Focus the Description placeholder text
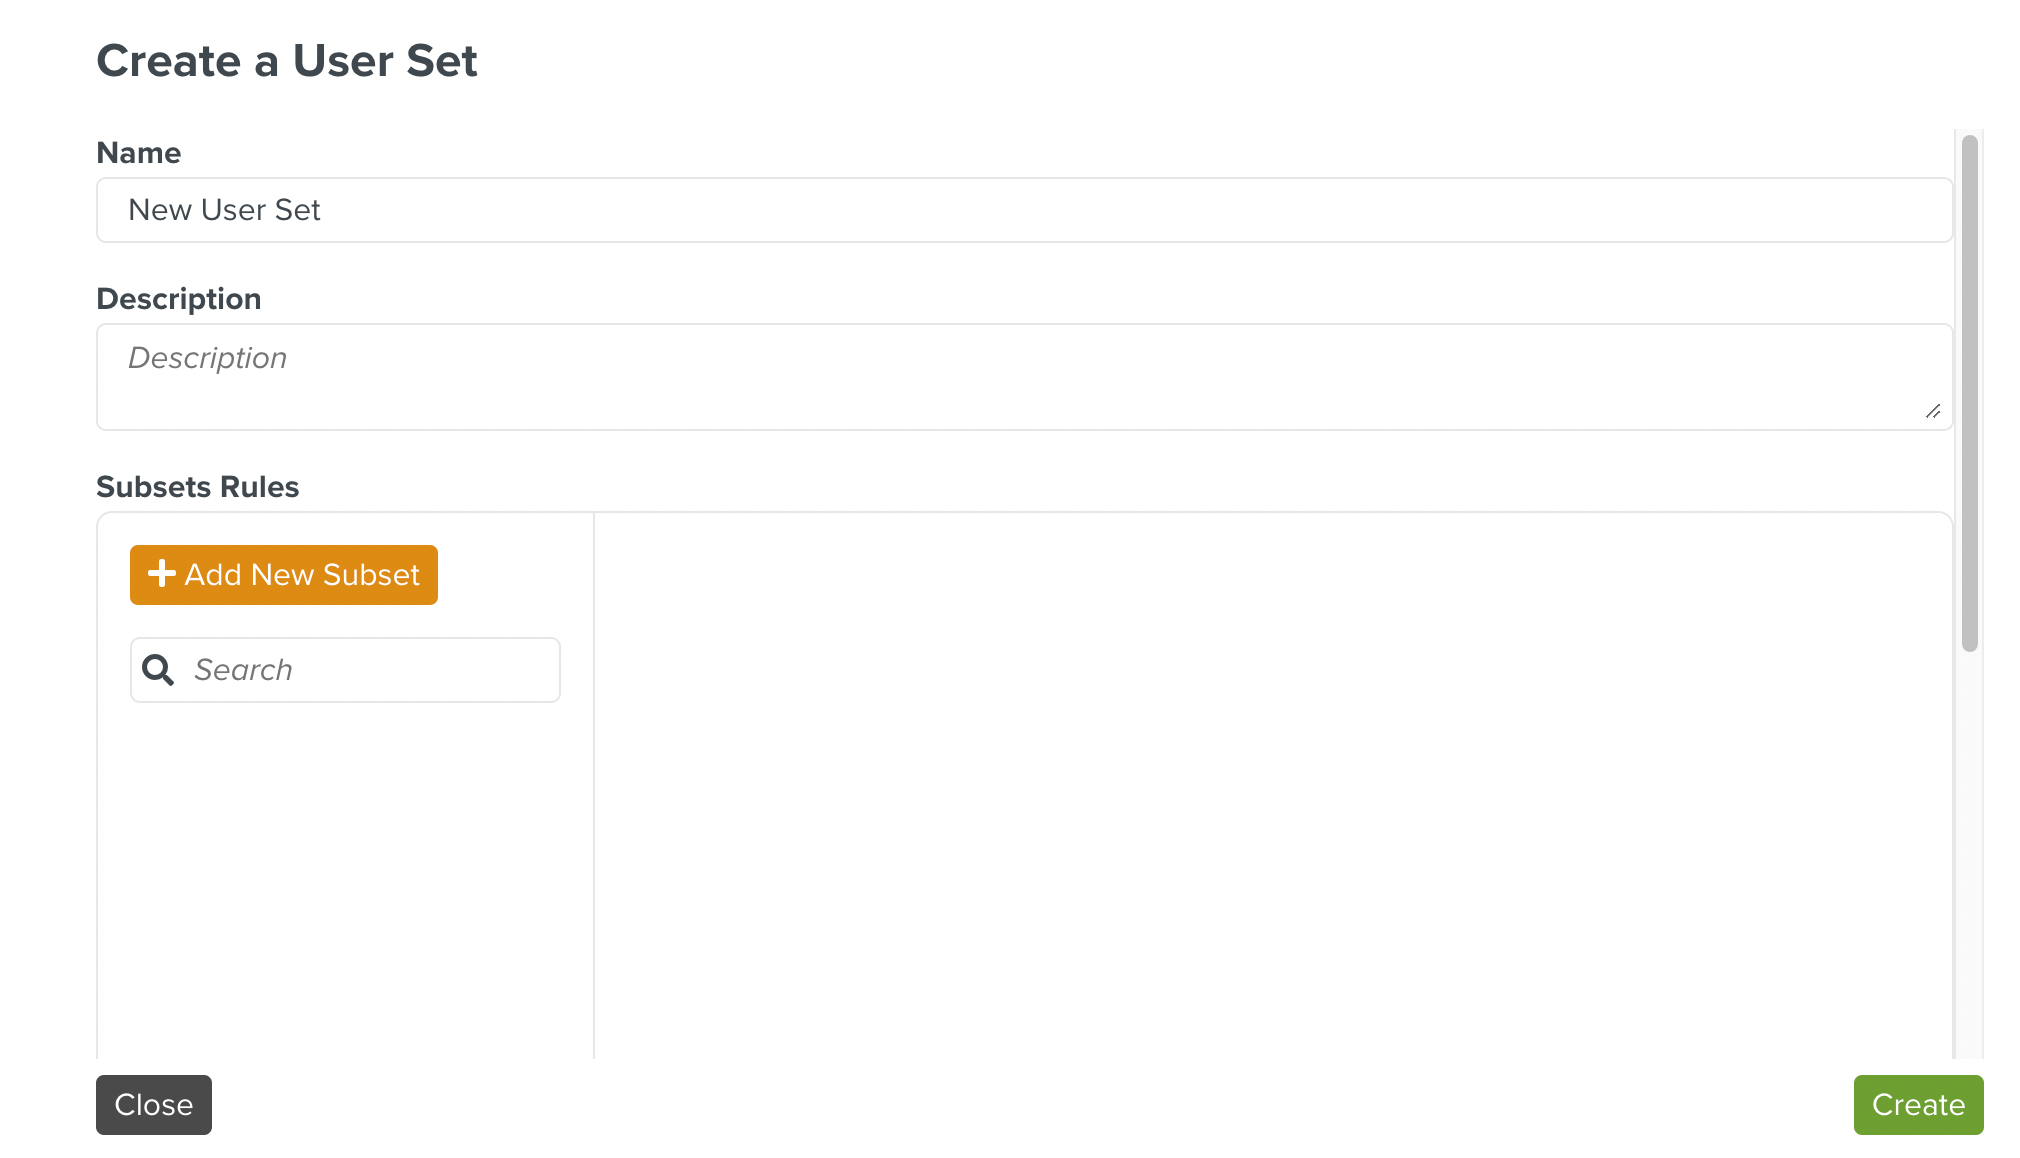2020x1158 pixels. coord(207,357)
